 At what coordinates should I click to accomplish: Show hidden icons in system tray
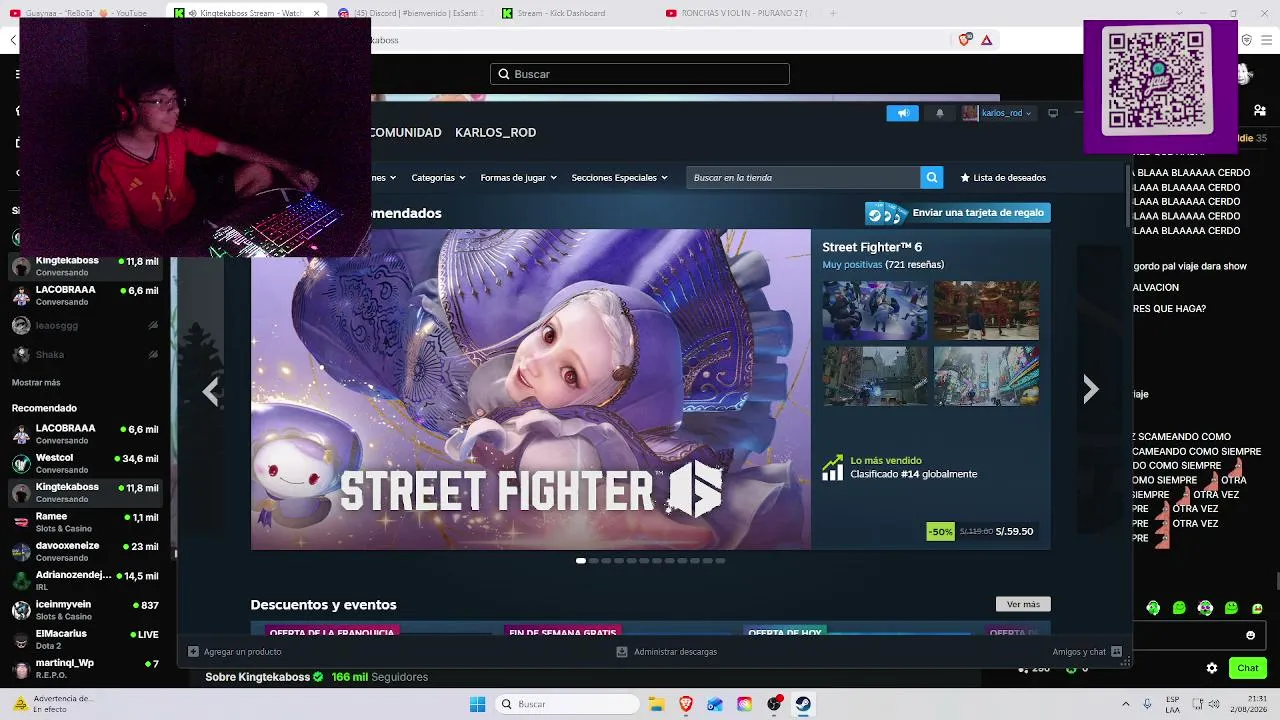click(1126, 704)
